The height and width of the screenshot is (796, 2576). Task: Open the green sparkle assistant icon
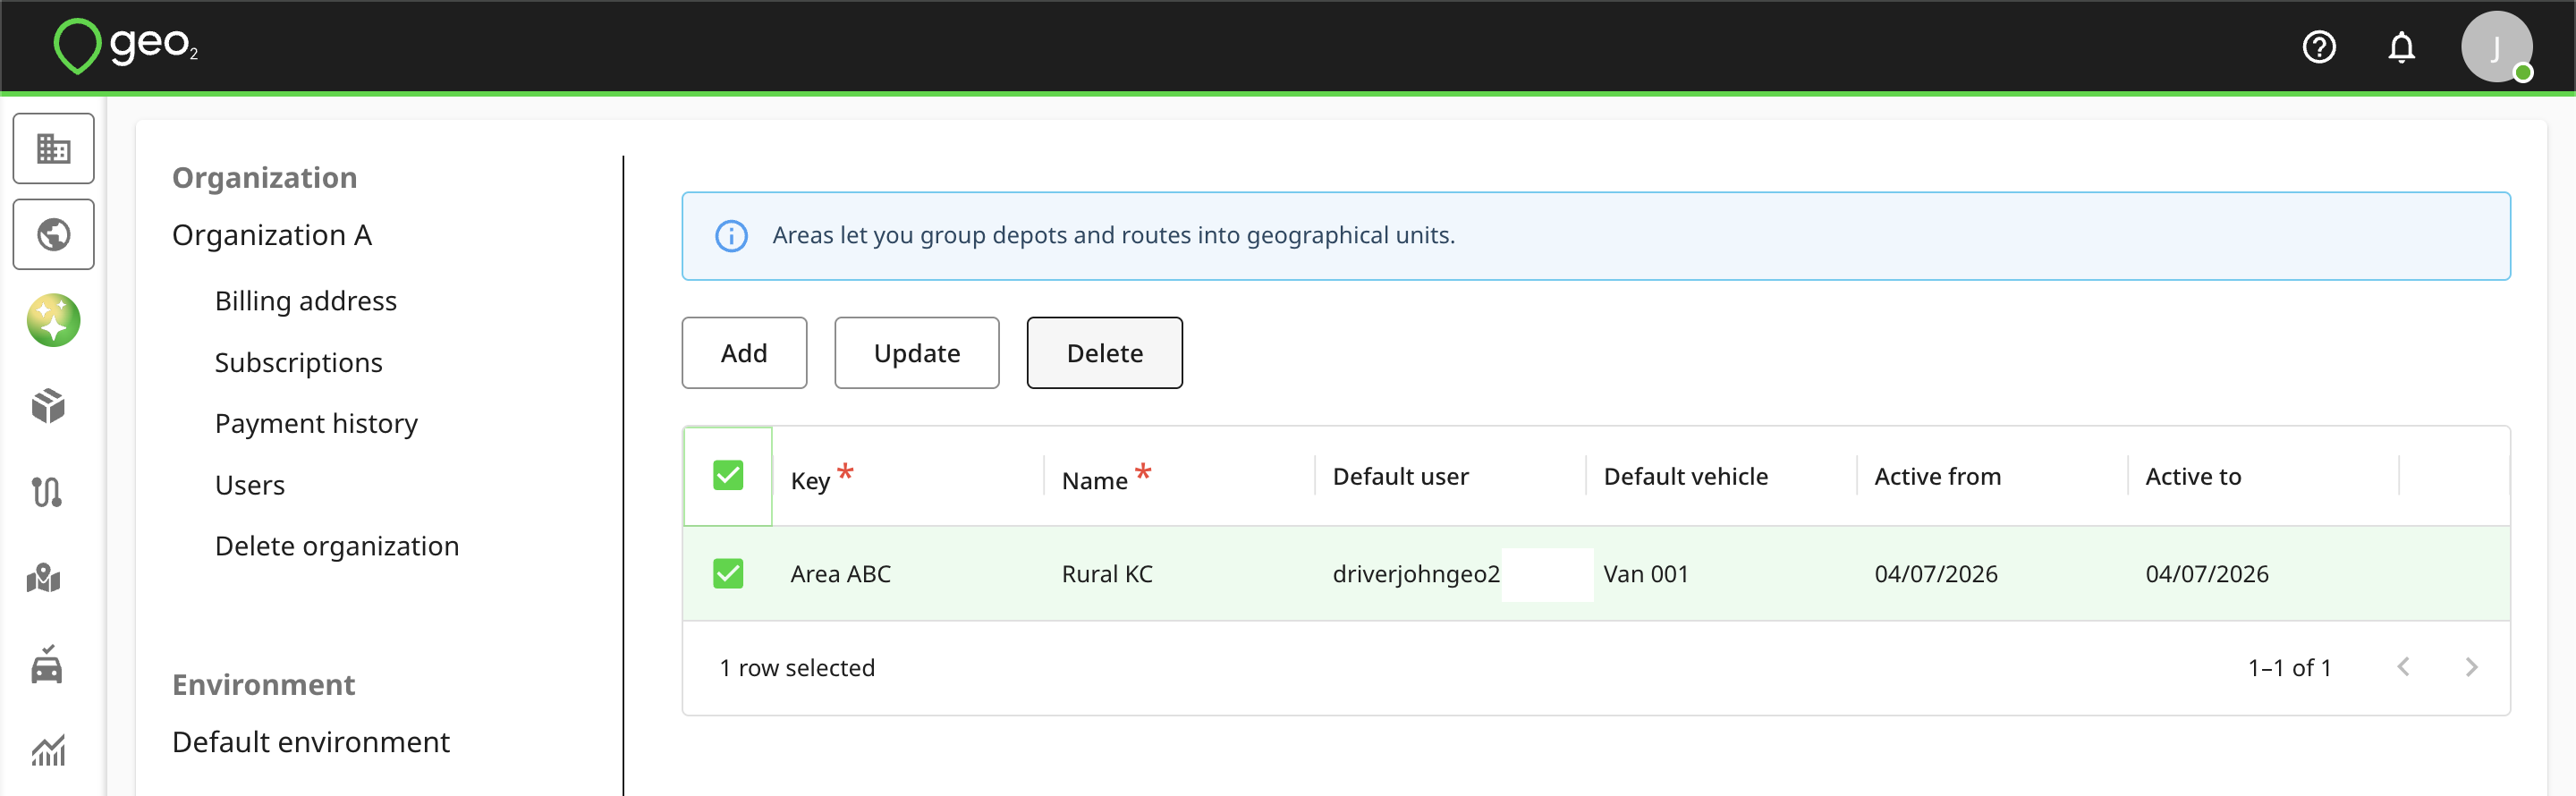click(x=53, y=321)
